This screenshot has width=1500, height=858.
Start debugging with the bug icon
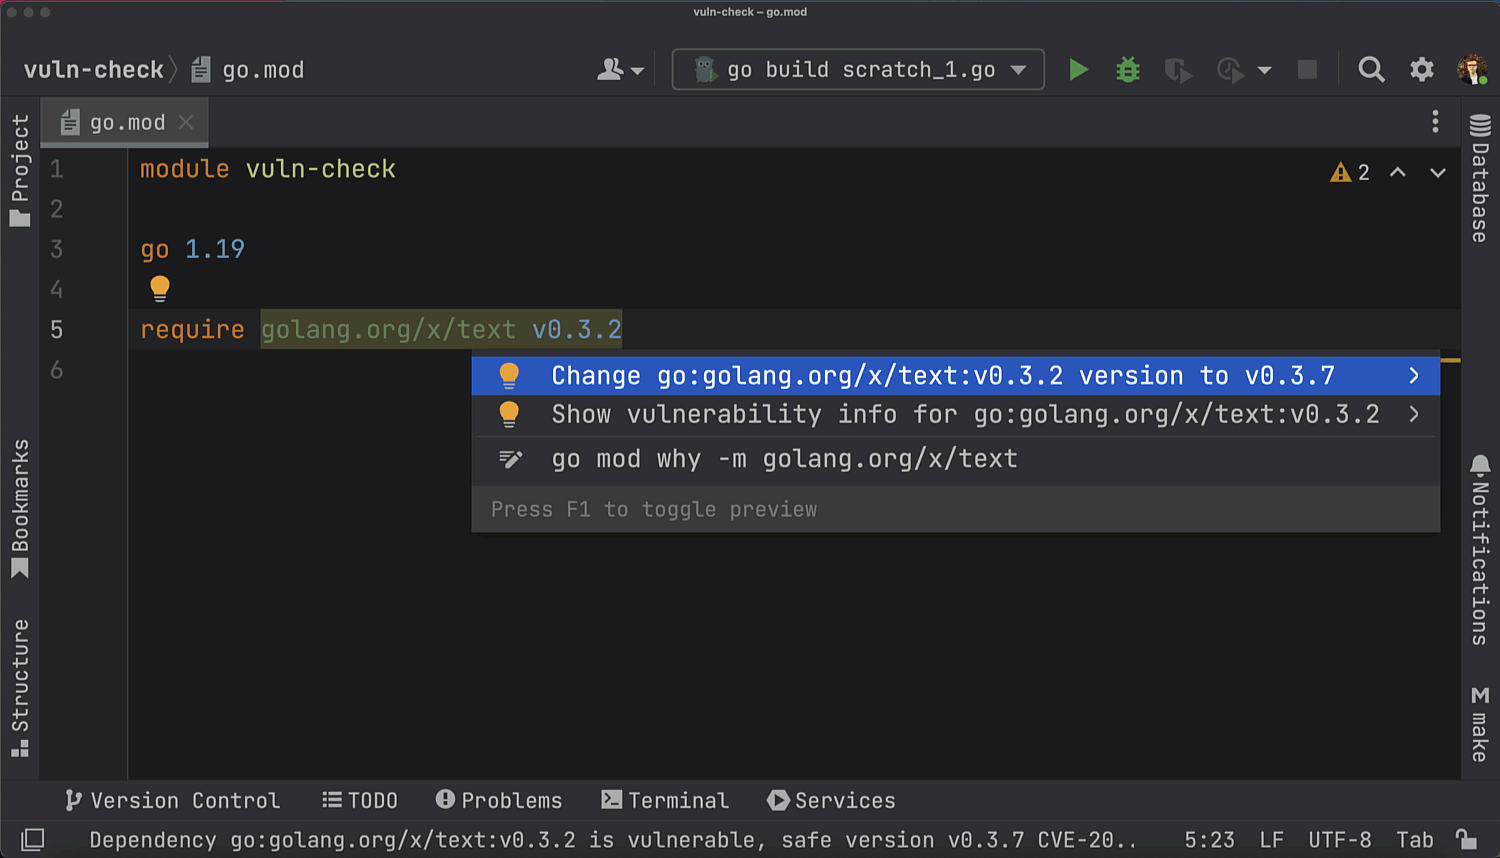1128,70
